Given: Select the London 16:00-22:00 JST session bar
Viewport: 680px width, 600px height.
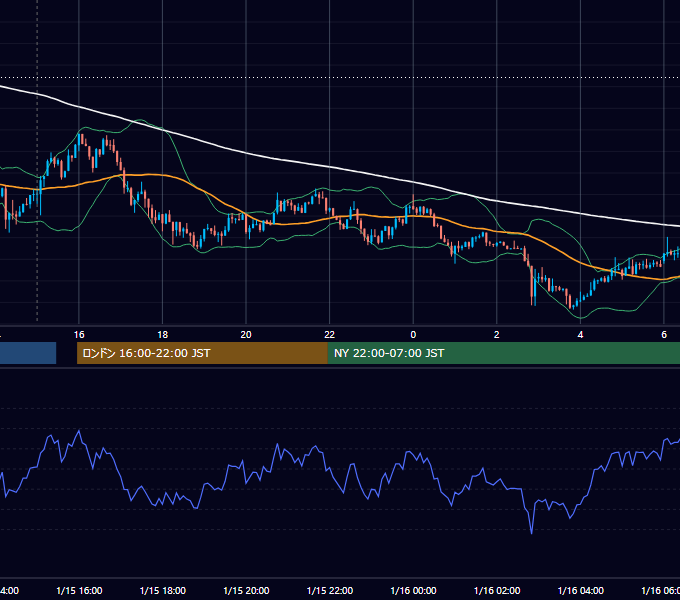Looking at the screenshot, I should click(202, 353).
